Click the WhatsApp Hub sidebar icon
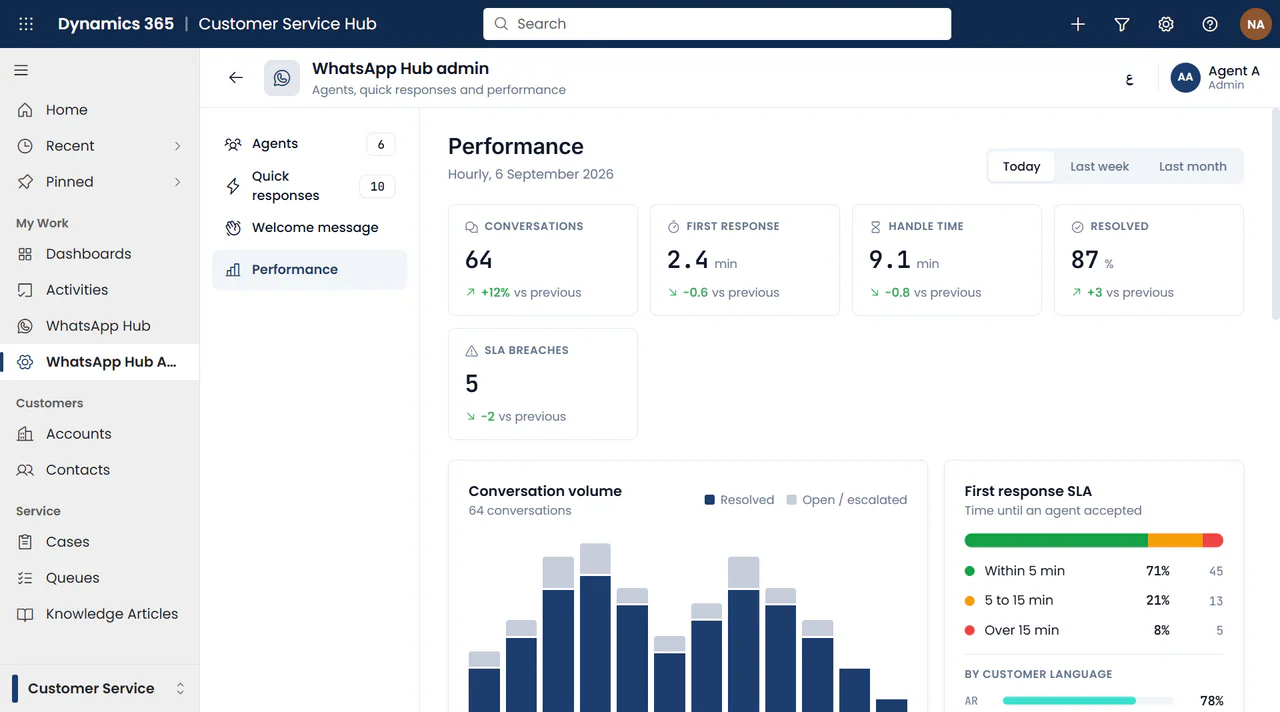The width and height of the screenshot is (1280, 712). (x=26, y=326)
